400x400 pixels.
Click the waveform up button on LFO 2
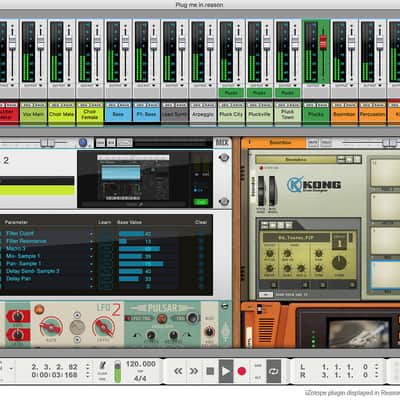77,314
